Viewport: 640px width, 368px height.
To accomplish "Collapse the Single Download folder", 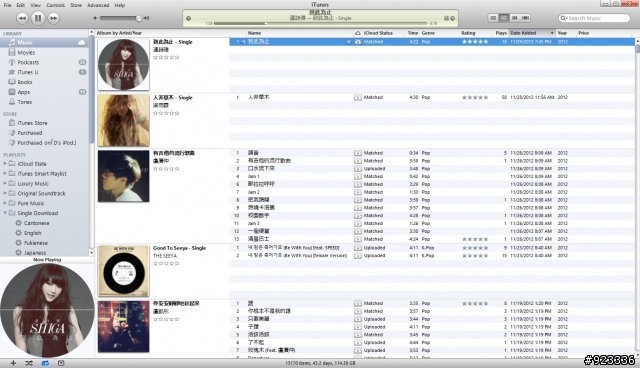I will click(5, 213).
